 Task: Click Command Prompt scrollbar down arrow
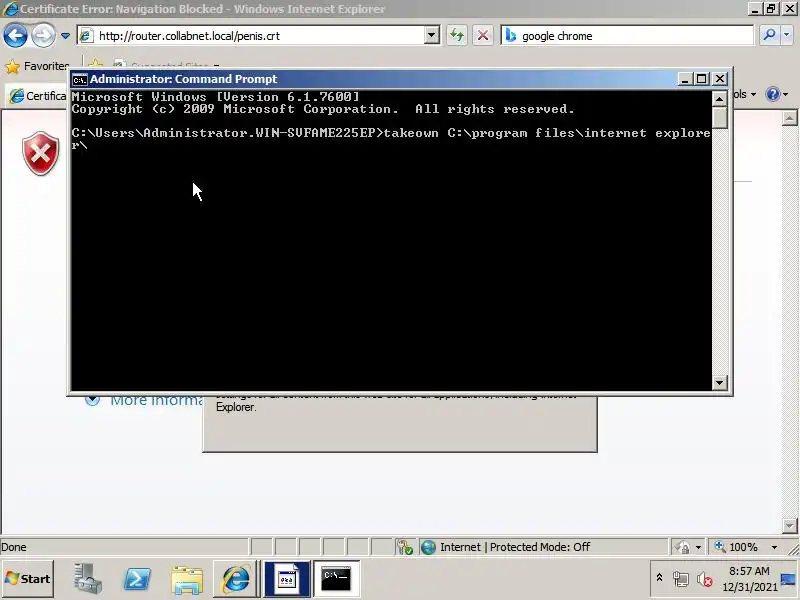tap(719, 382)
